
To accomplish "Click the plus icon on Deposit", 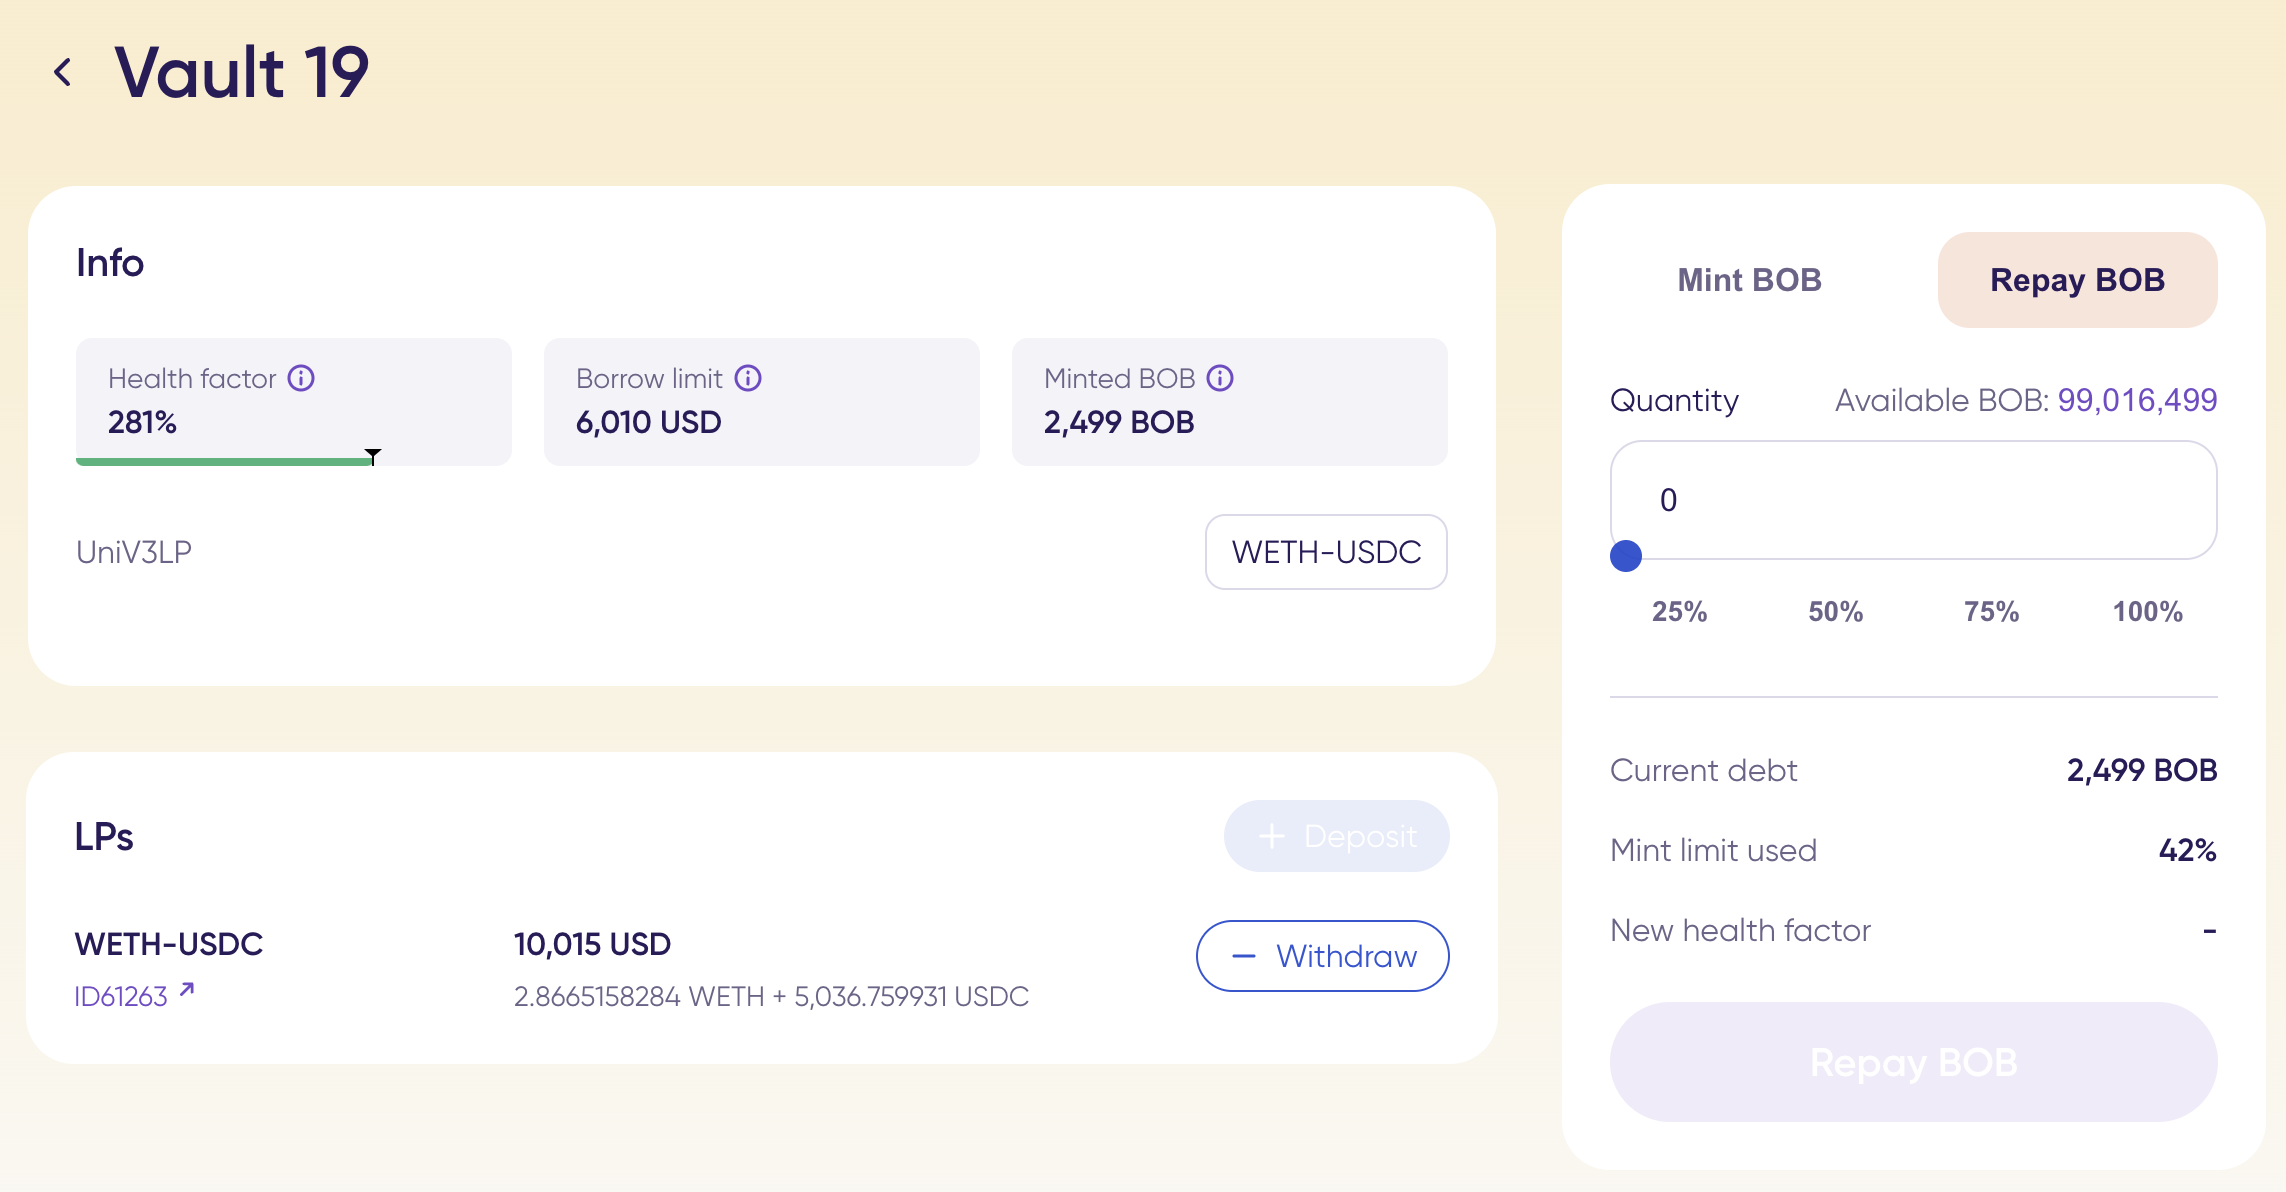I will 1271,836.
